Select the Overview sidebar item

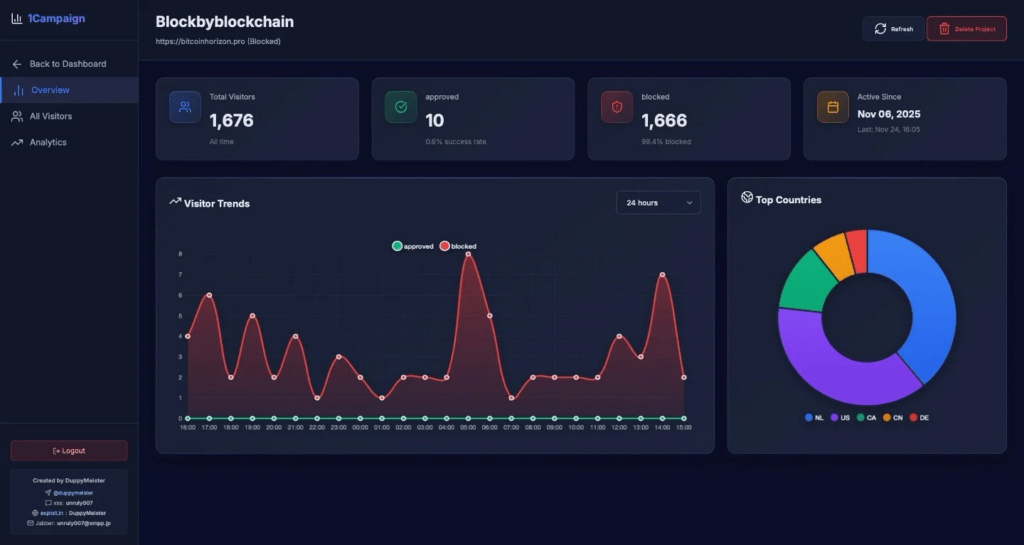[50, 90]
